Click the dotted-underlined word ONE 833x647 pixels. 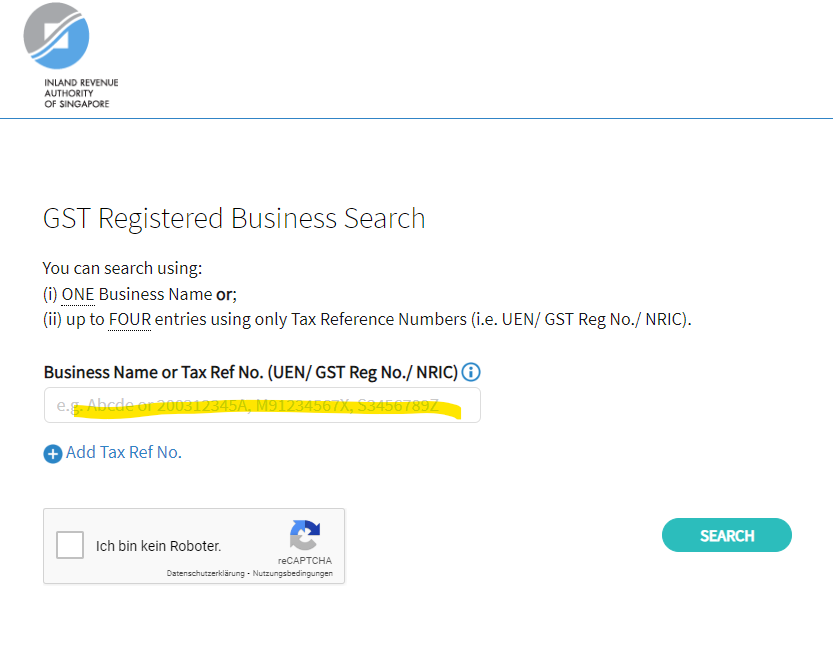point(78,295)
